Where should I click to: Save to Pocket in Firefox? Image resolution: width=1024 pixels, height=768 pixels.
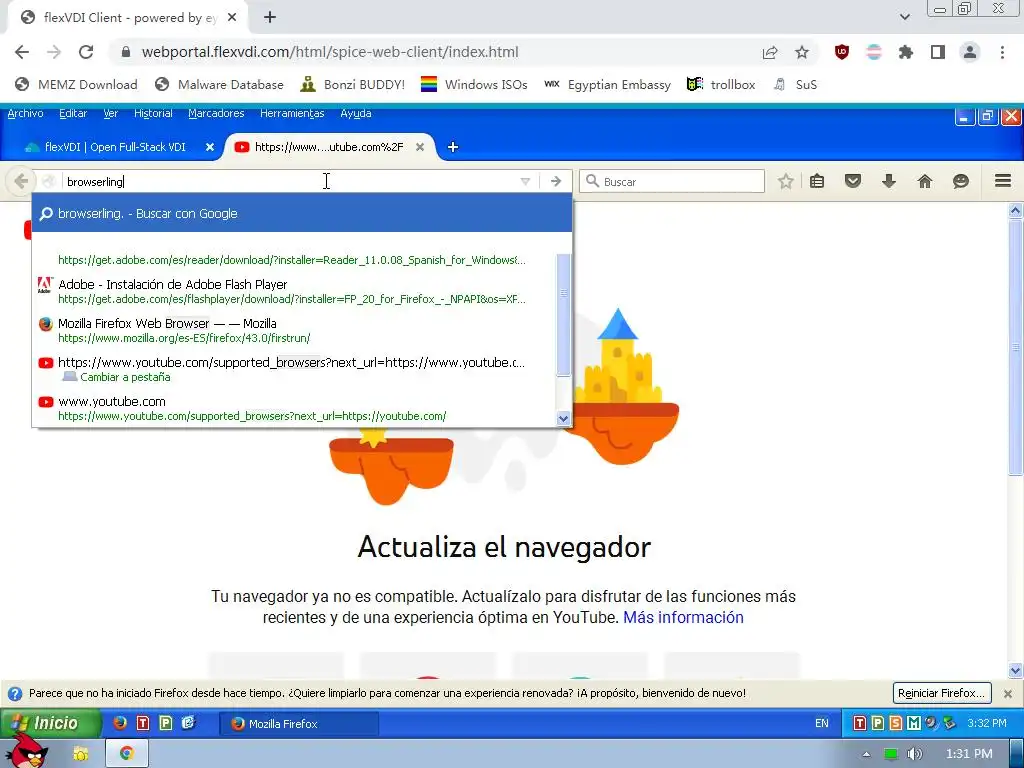[853, 182]
